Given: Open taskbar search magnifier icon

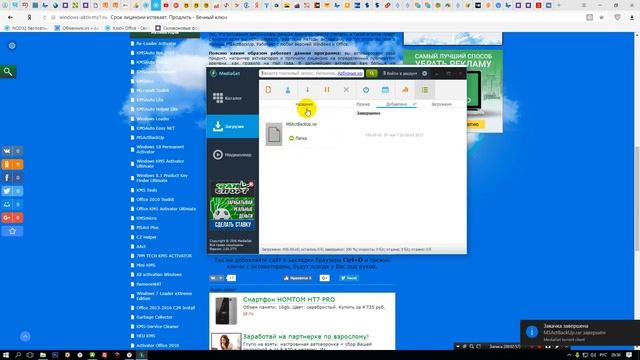Looking at the screenshot, I should tap(18, 355).
